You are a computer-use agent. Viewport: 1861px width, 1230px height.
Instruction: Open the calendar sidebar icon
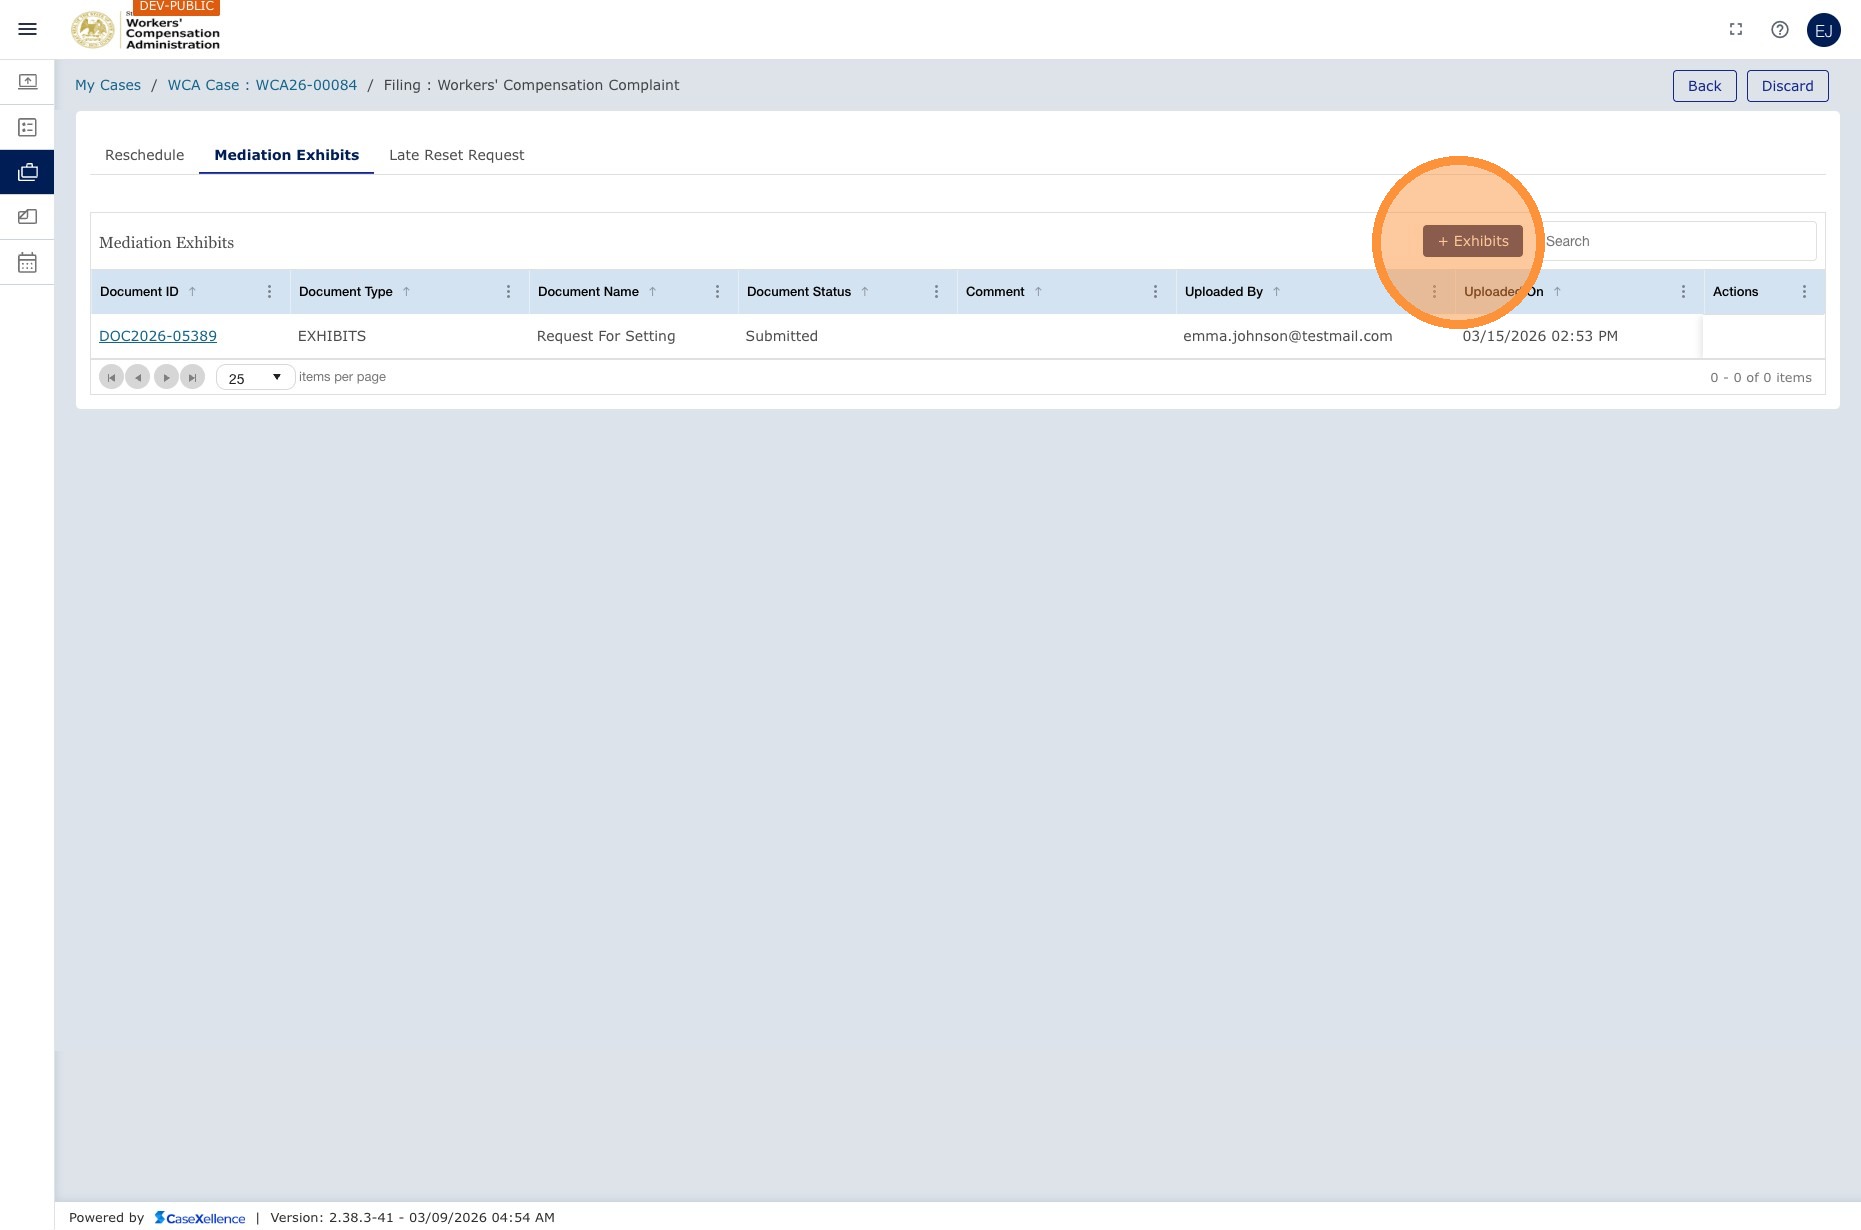pyautogui.click(x=28, y=262)
